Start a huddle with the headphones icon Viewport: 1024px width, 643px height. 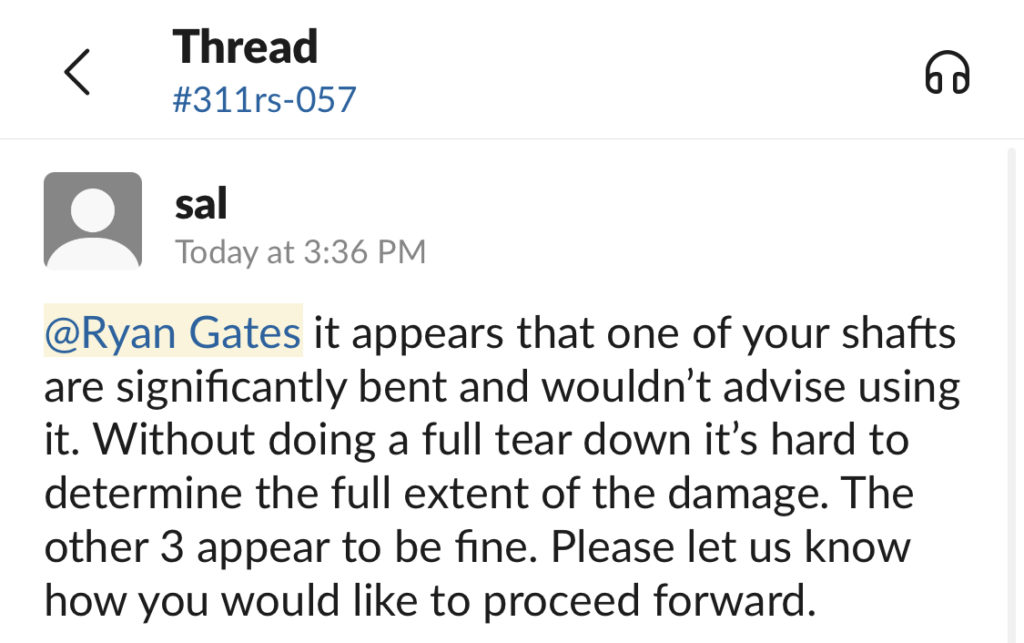click(x=947, y=72)
